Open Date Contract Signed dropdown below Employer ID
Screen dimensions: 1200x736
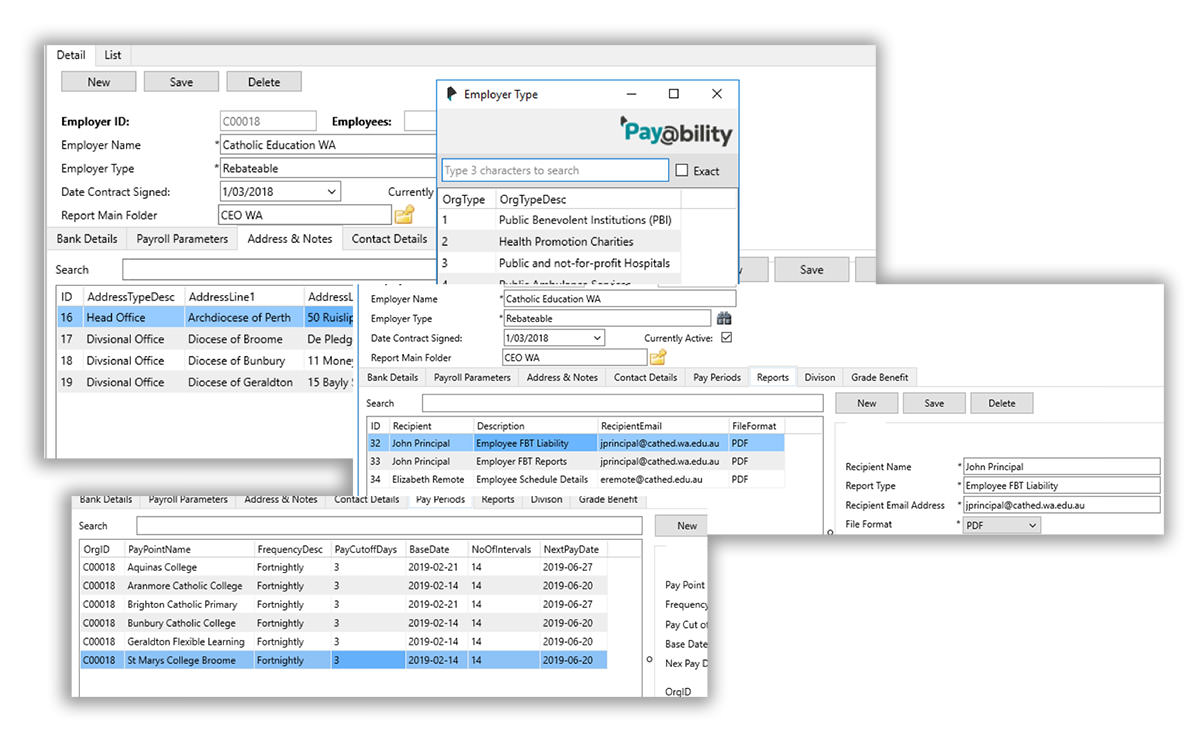pyautogui.click(x=331, y=191)
